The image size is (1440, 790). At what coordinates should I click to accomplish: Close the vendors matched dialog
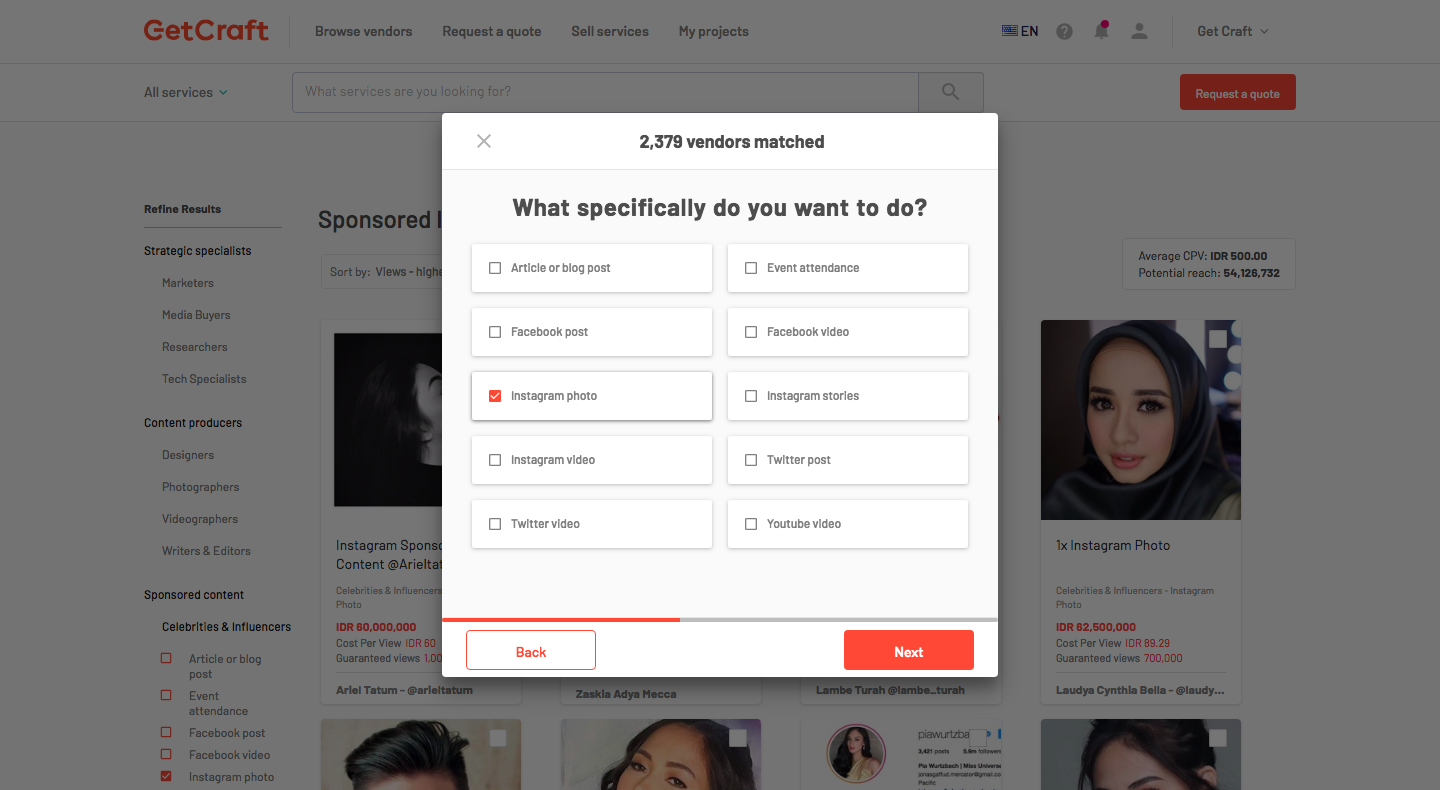point(484,141)
